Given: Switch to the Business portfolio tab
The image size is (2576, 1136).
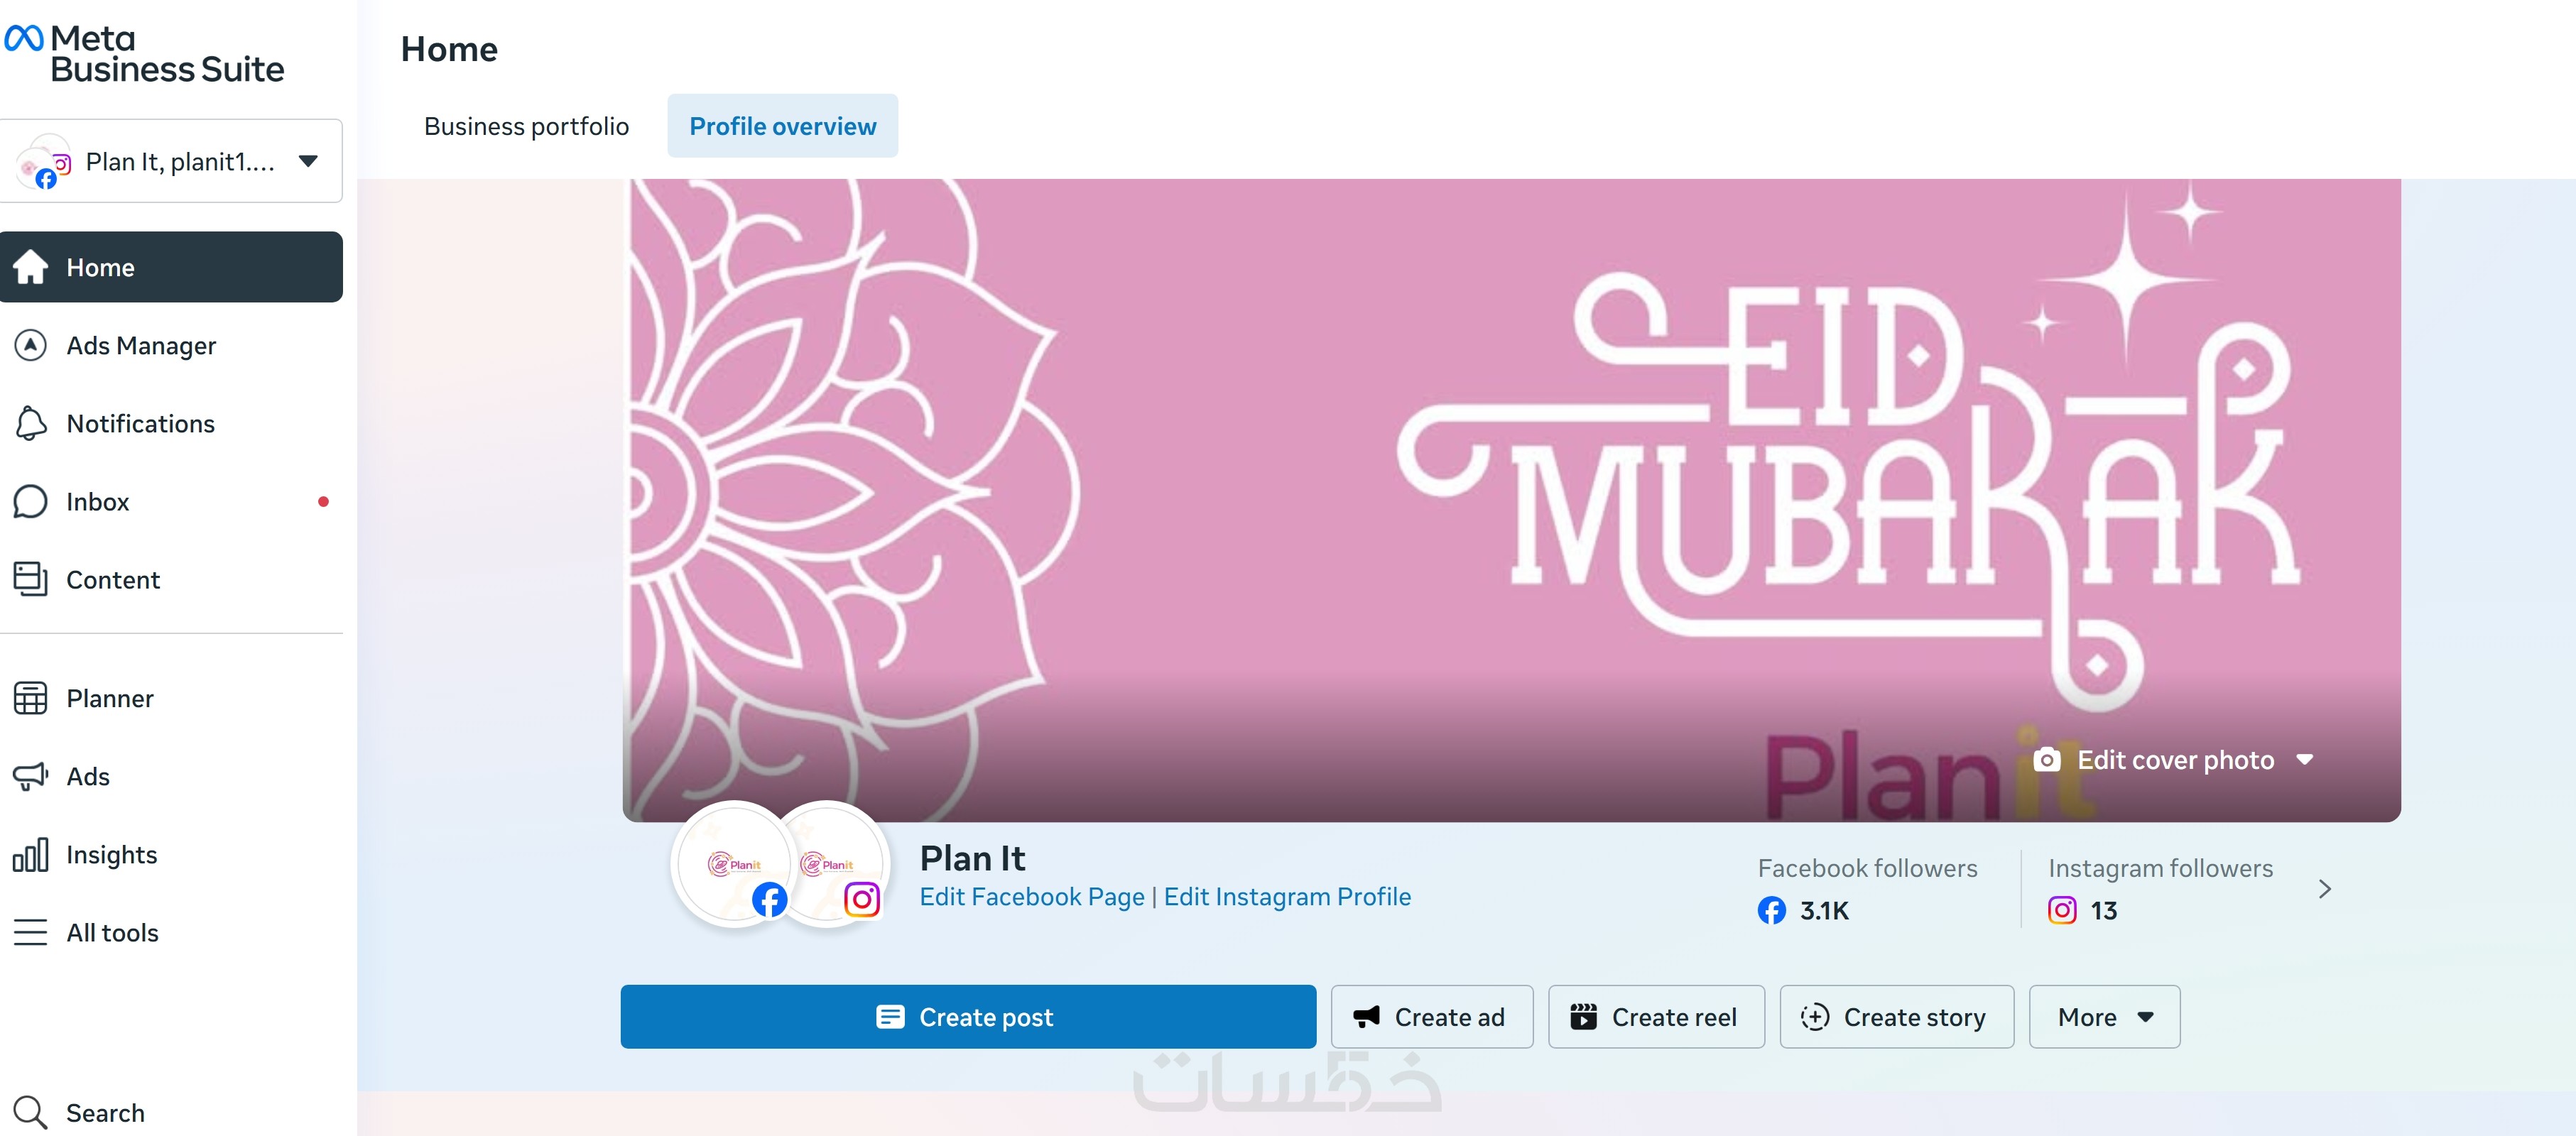Looking at the screenshot, I should click(526, 126).
